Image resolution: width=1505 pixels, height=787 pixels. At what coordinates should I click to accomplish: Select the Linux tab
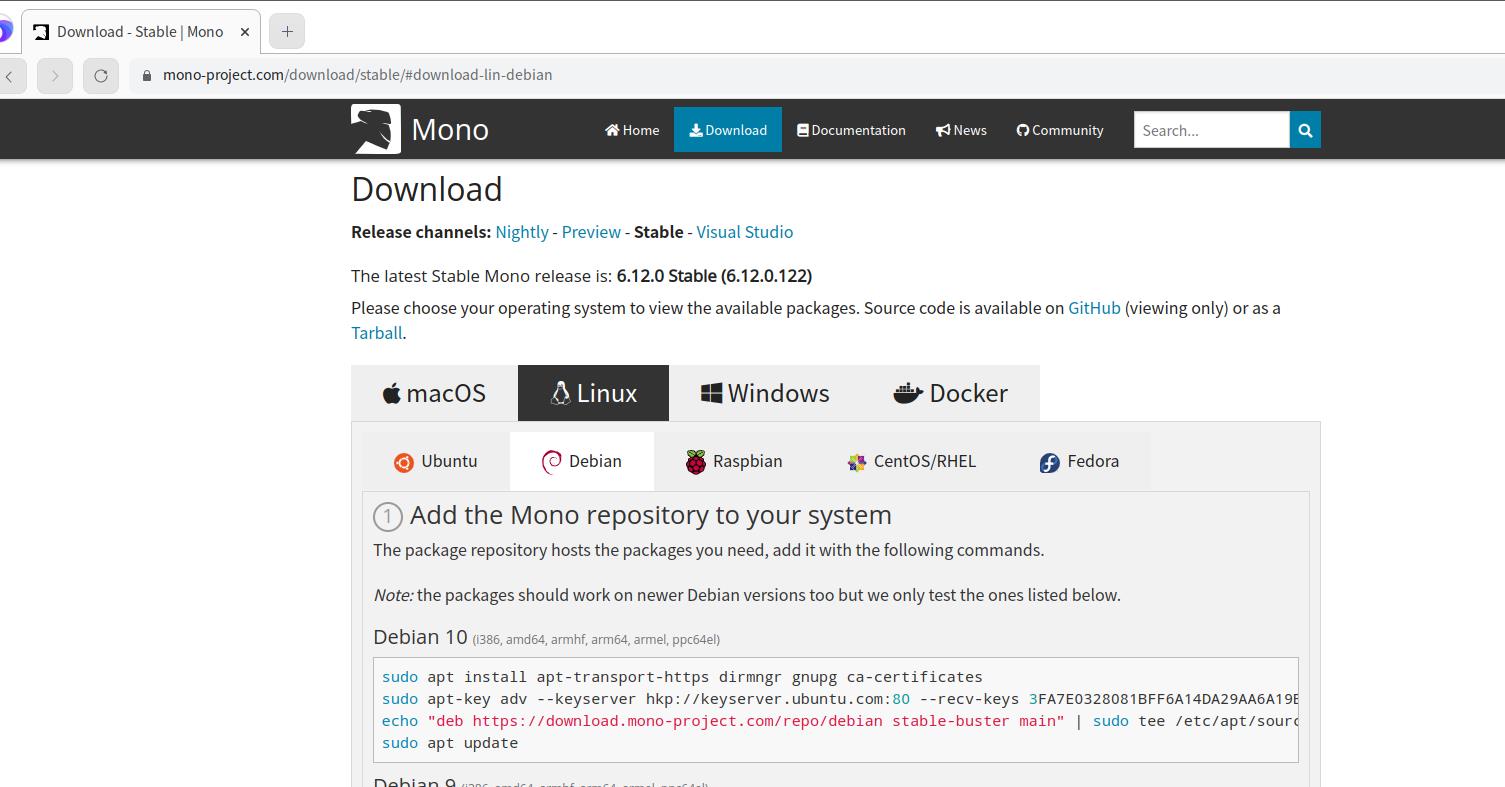593,393
